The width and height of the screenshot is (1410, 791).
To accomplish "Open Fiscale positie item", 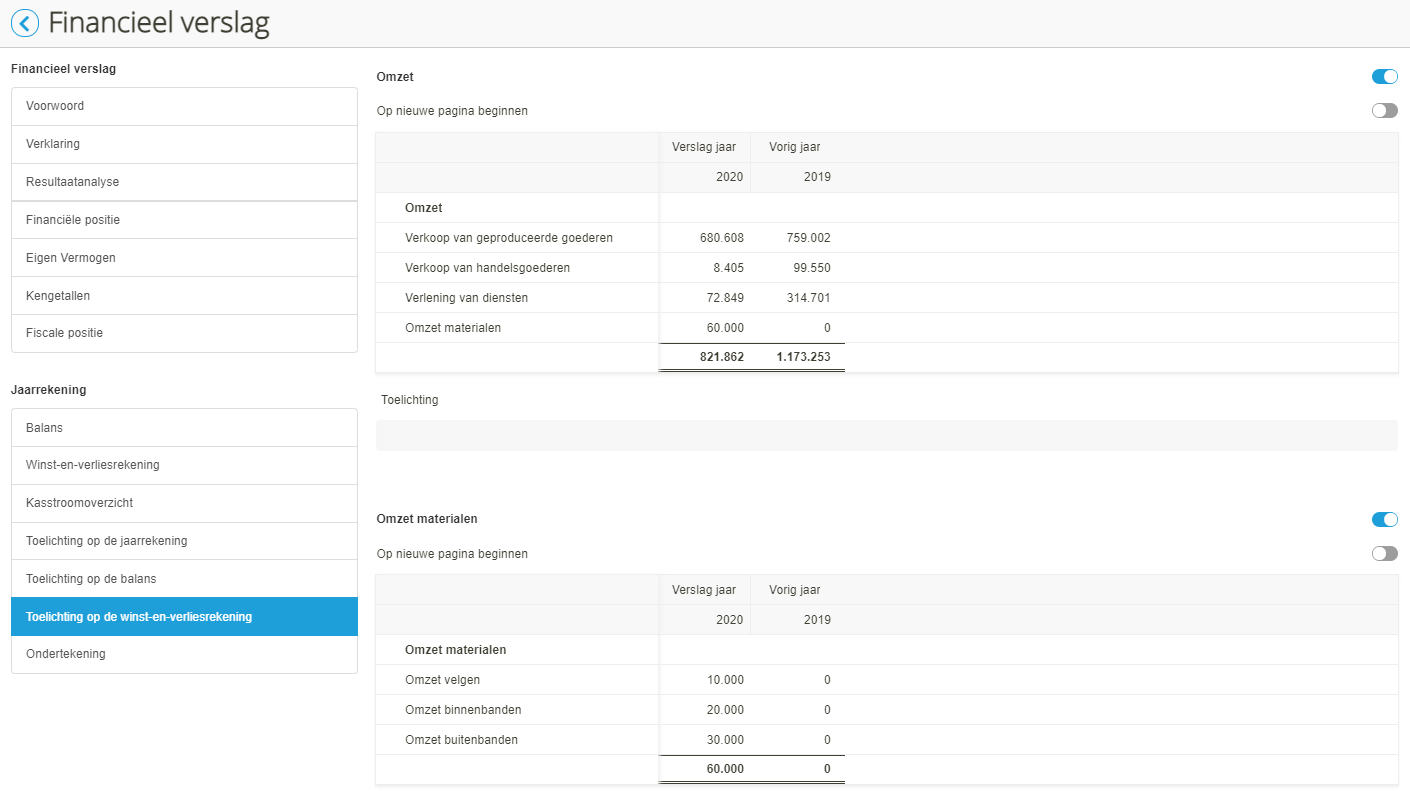I will pyautogui.click(x=184, y=333).
